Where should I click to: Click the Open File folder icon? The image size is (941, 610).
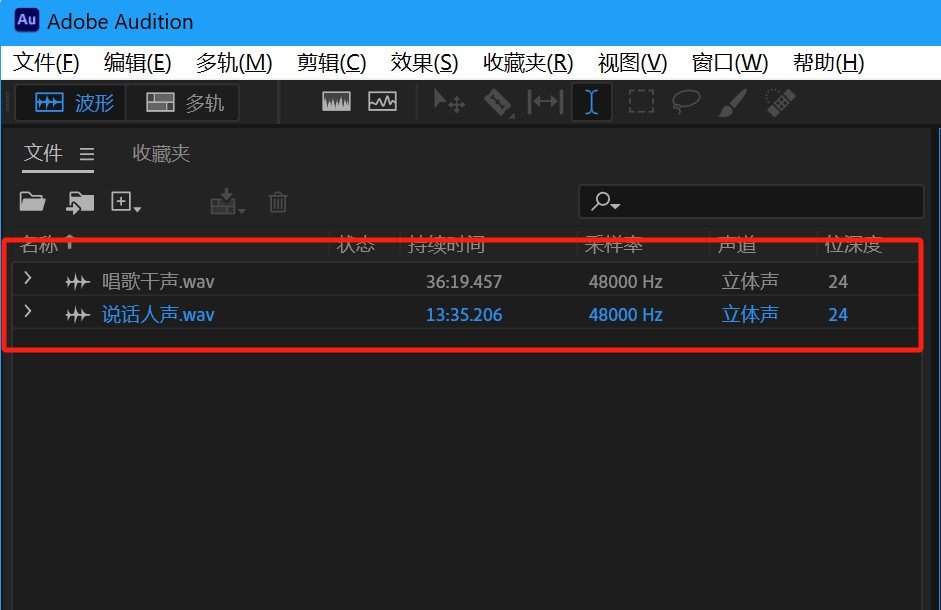click(33, 202)
